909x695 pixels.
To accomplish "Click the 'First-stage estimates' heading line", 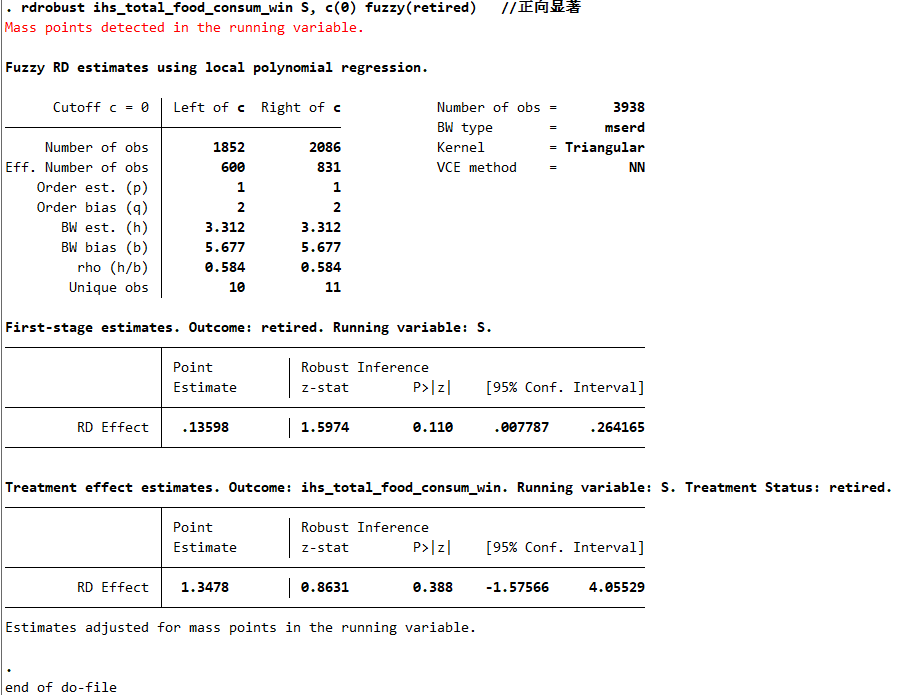I will pos(249,328).
